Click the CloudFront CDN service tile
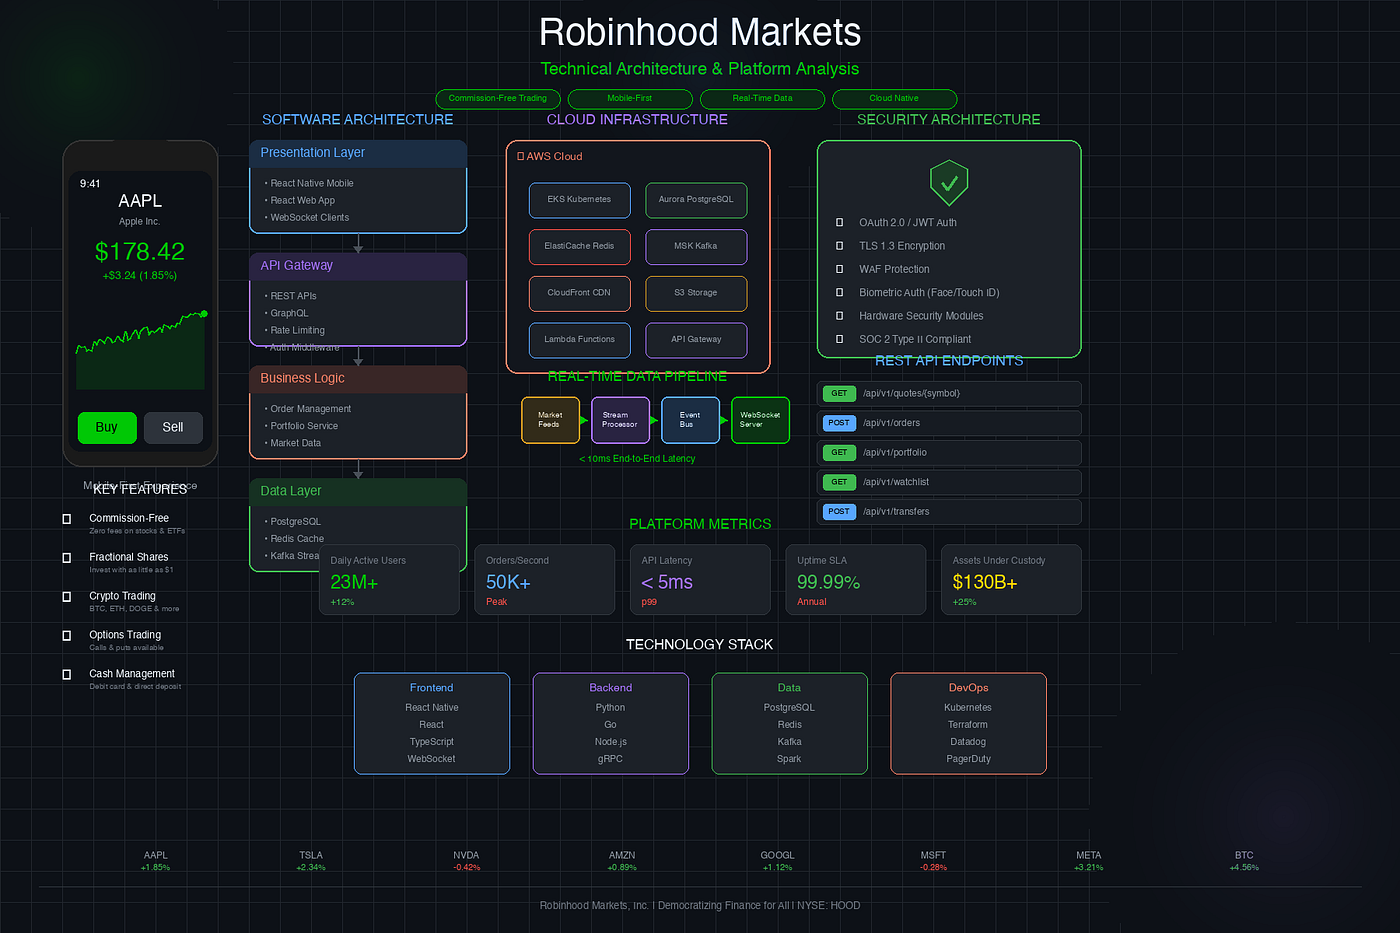Image resolution: width=1400 pixels, height=933 pixels. pyautogui.click(x=579, y=293)
